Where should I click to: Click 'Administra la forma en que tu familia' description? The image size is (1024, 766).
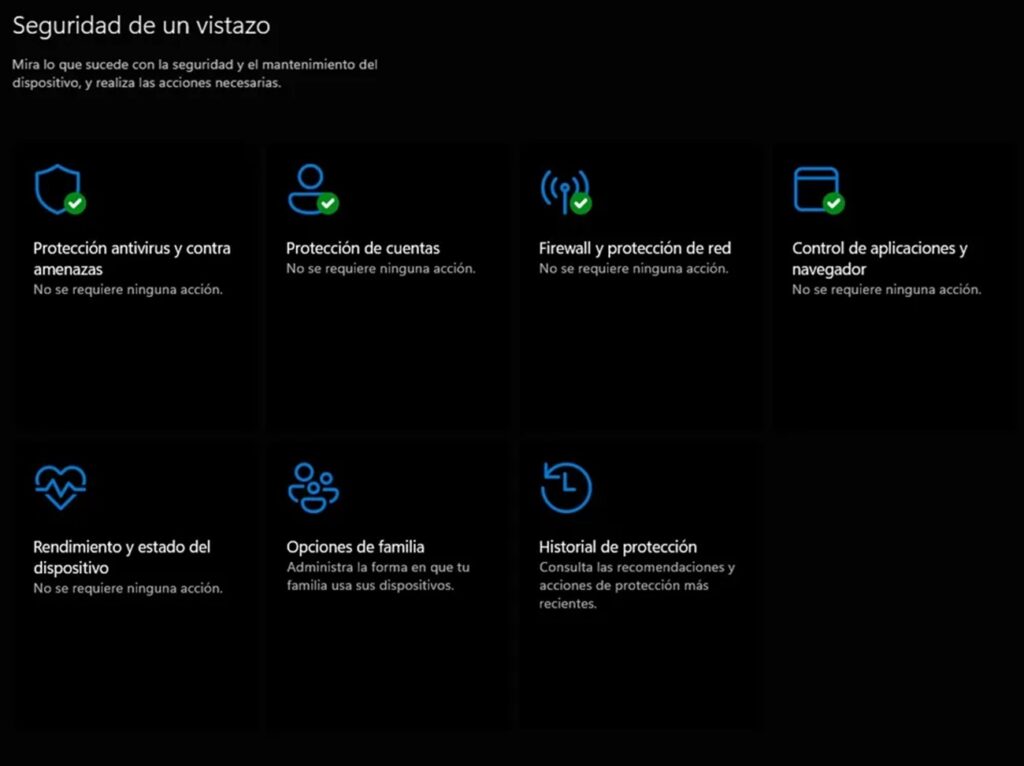tap(378, 576)
